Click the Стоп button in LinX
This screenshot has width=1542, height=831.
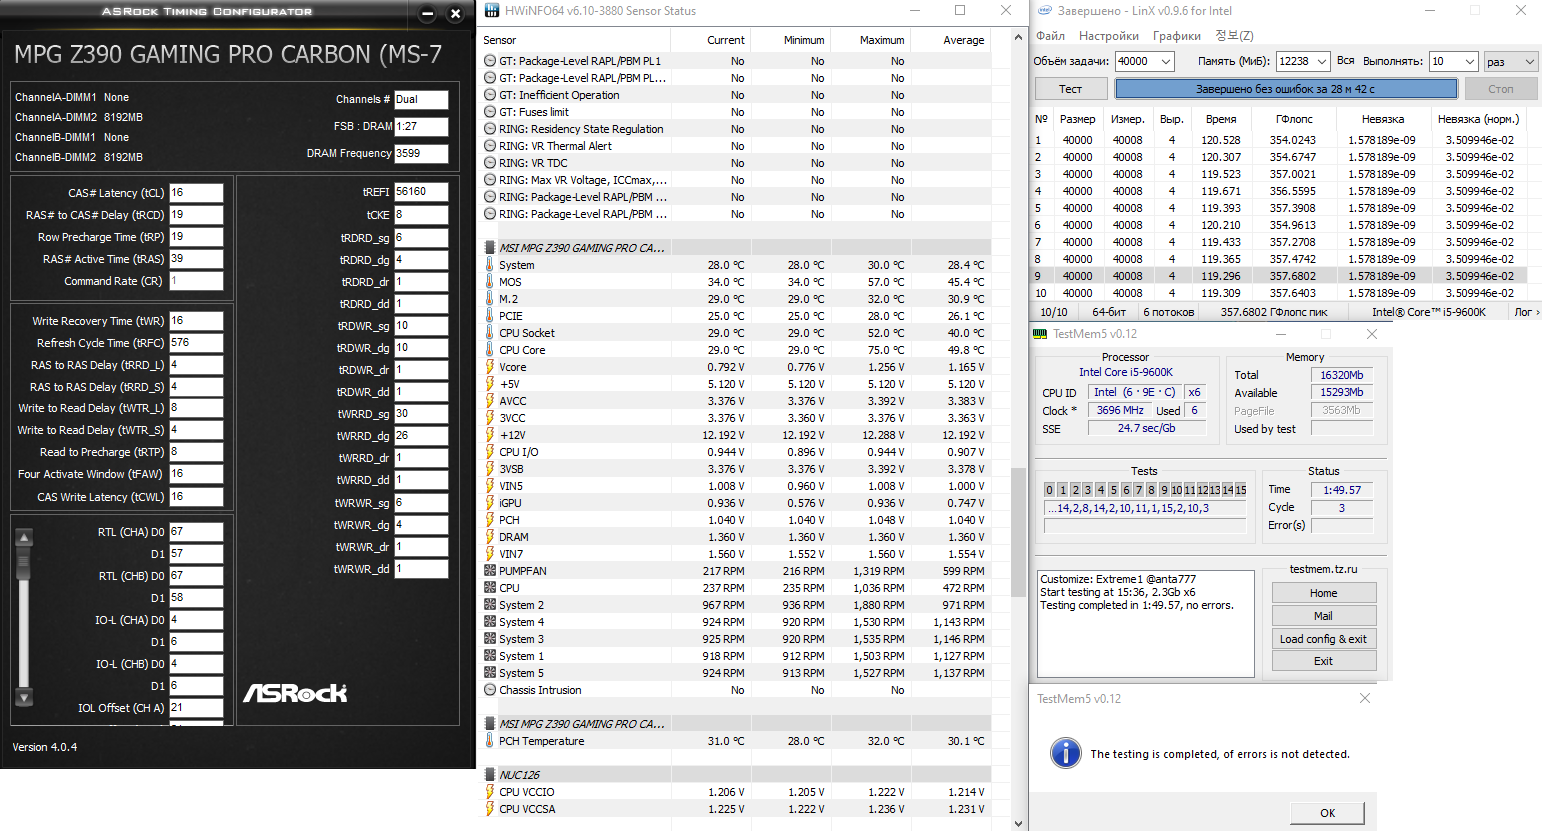1501,89
